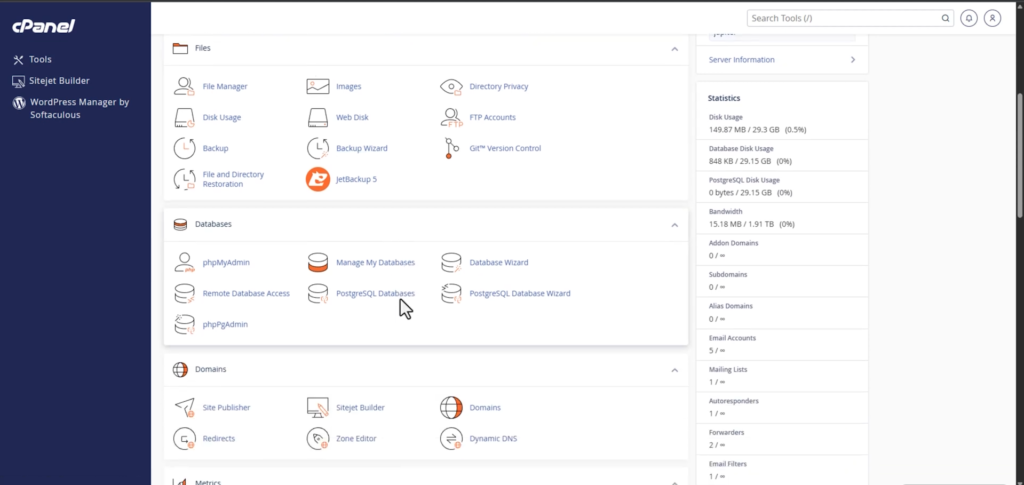The width and height of the screenshot is (1024, 485).
Task: Open the Dynamic DNS icon
Action: [x=452, y=439]
